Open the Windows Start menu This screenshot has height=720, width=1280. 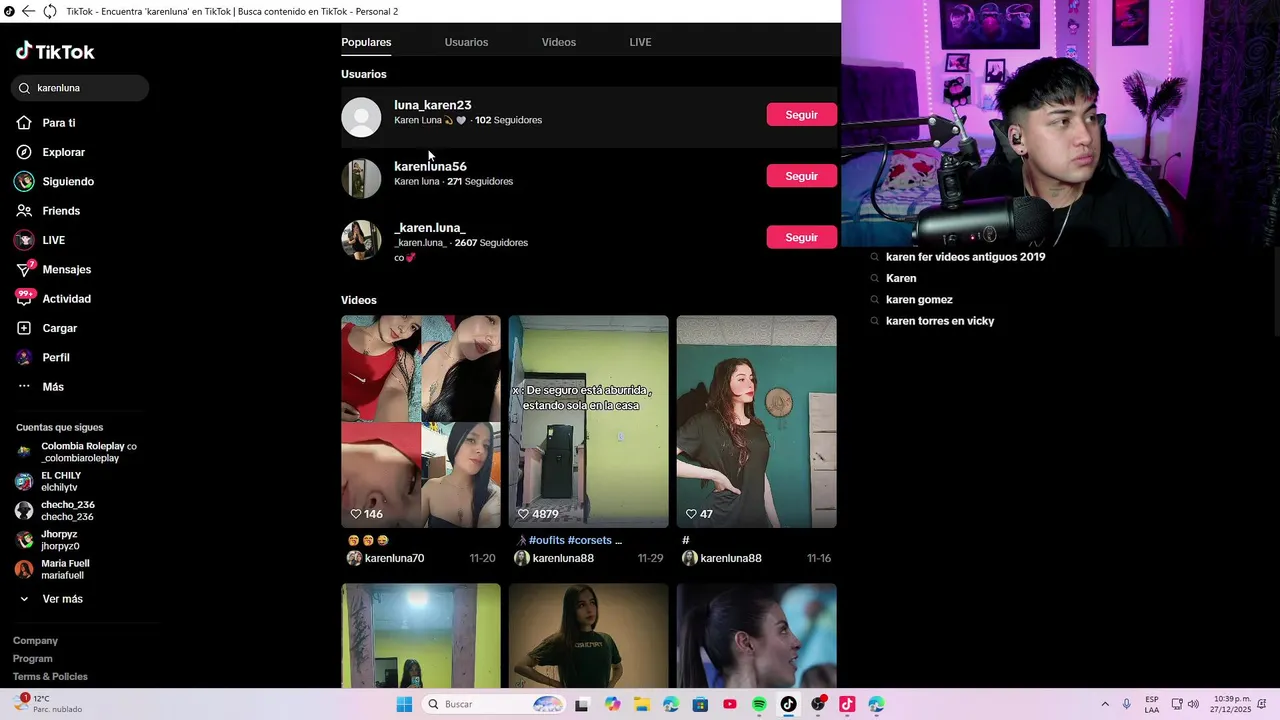pos(404,704)
